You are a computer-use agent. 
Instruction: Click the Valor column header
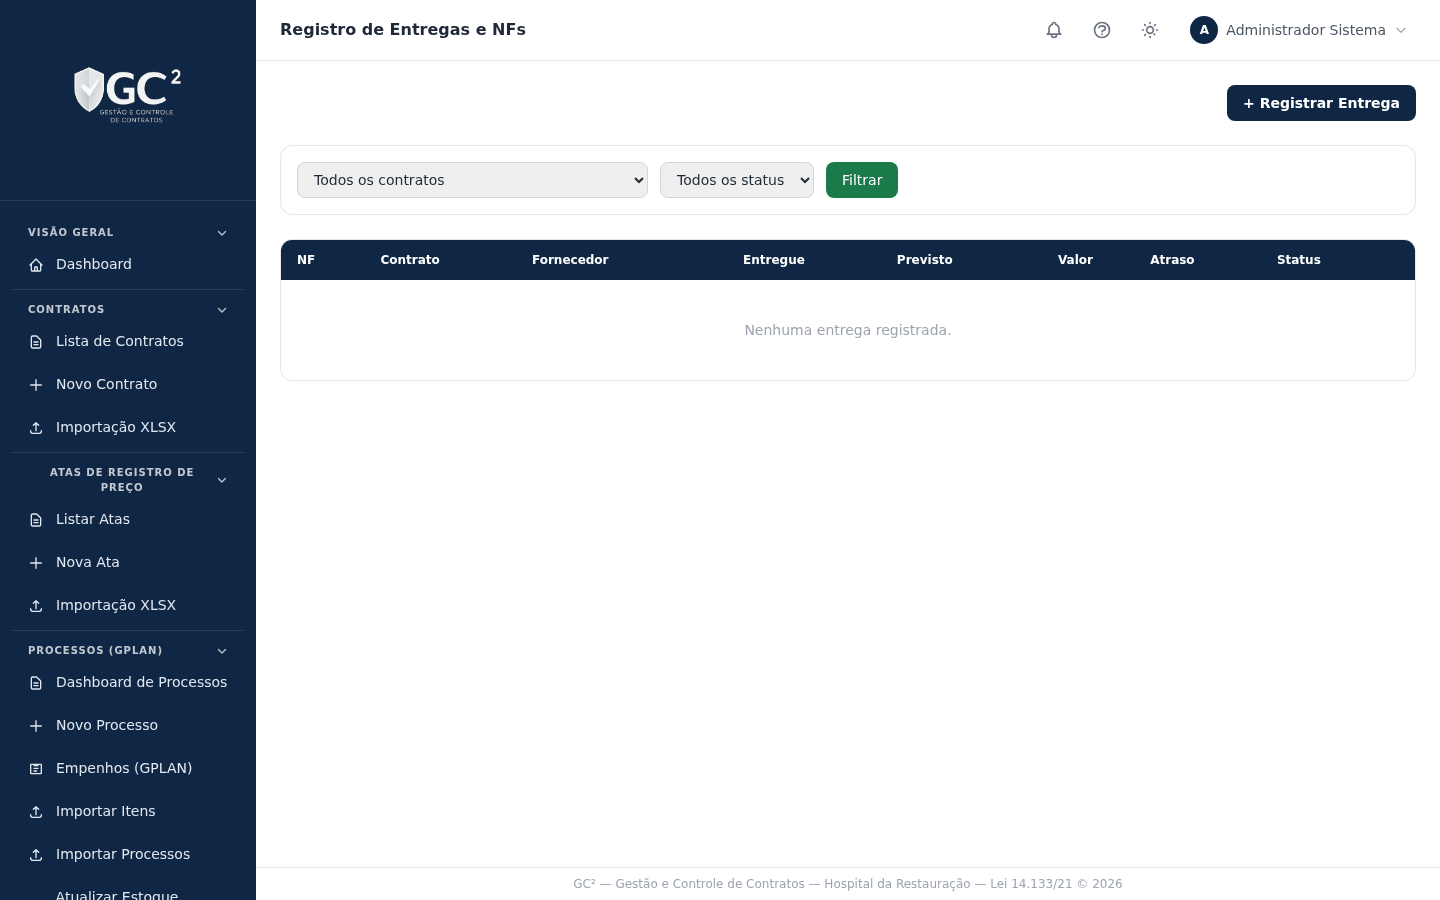tap(1075, 260)
